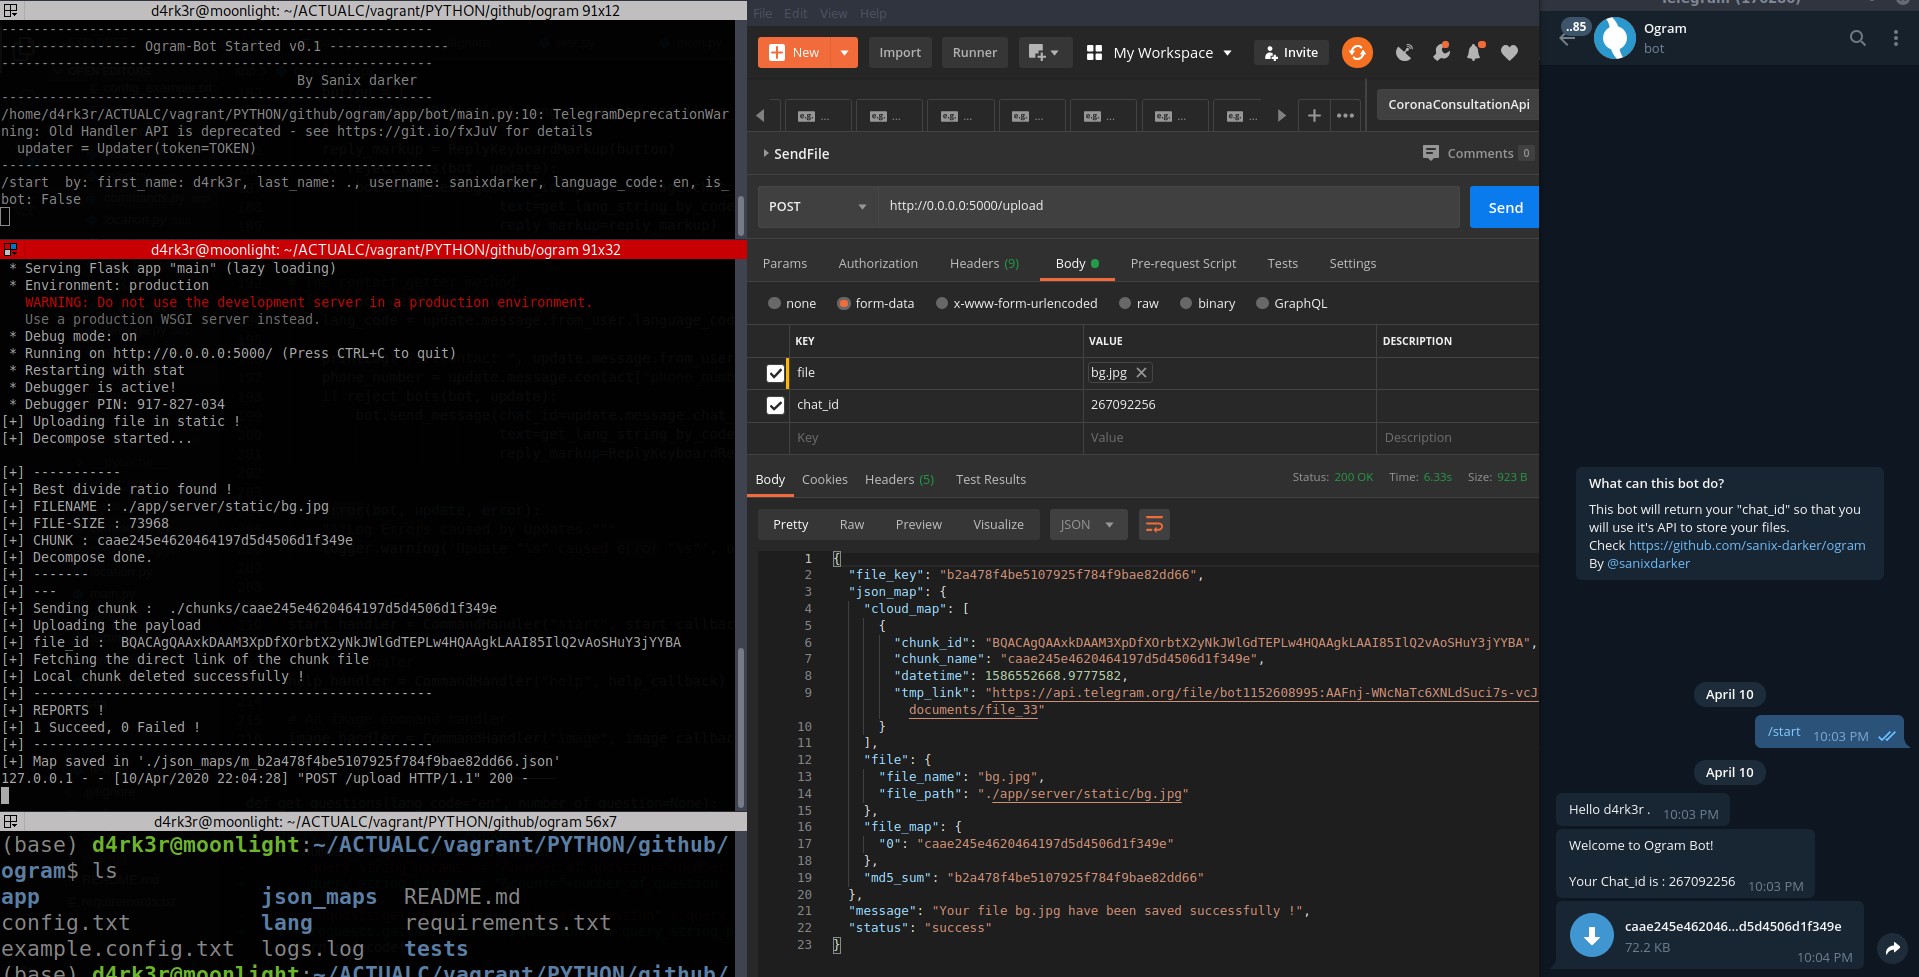Click the red terminal pane split icon
The image size is (1919, 977).
10,250
